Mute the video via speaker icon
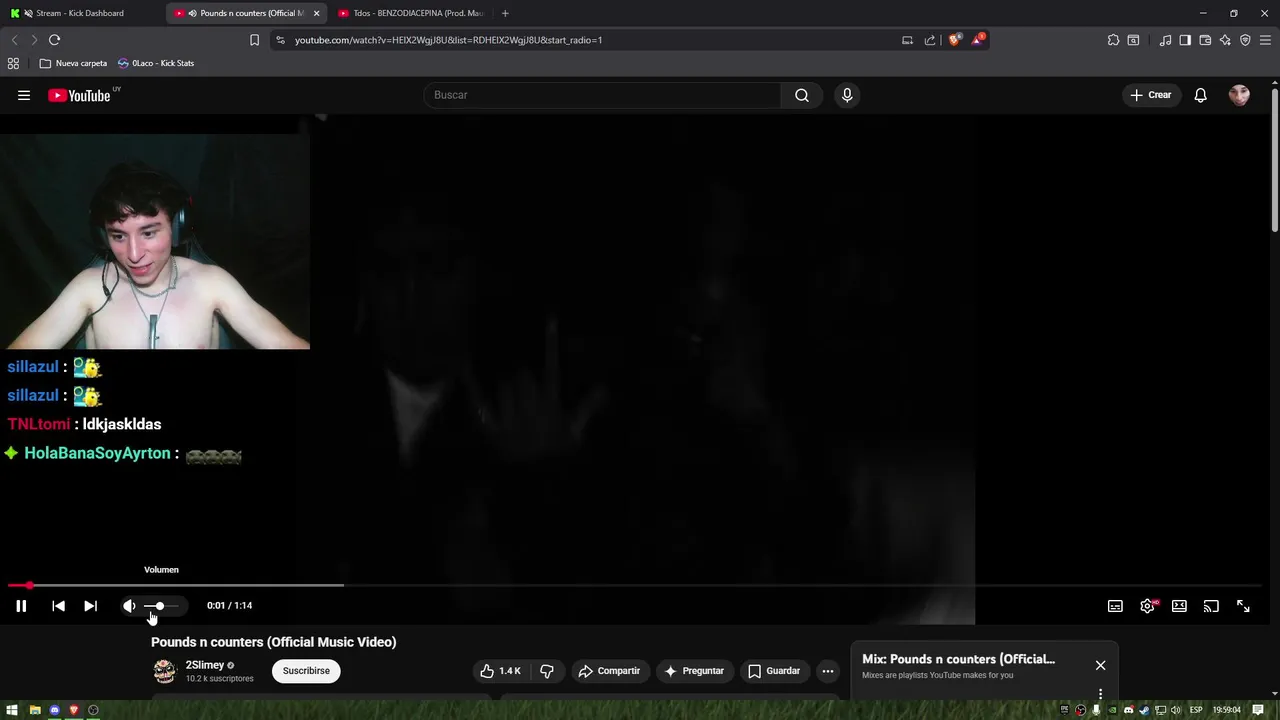 pos(129,606)
